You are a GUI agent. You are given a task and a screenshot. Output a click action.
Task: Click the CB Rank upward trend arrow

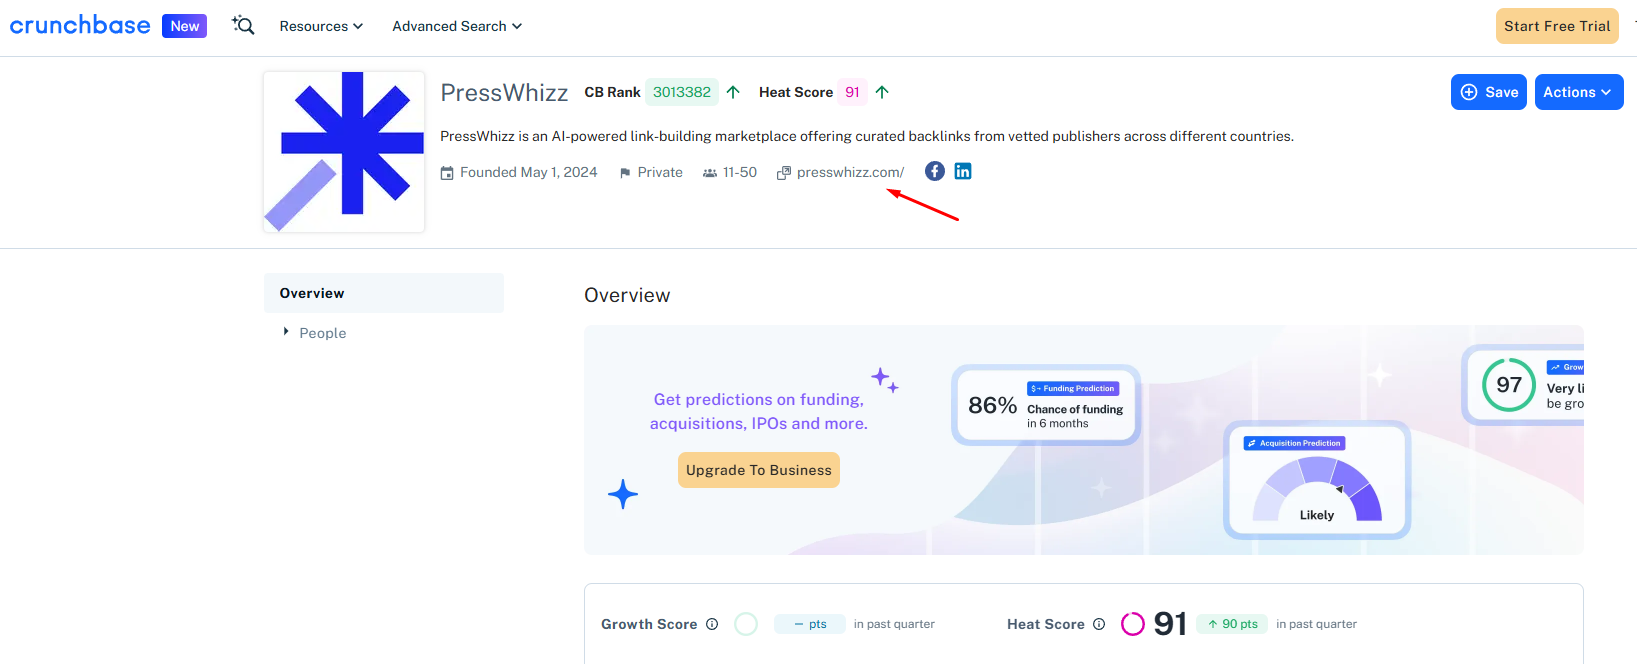pos(733,92)
